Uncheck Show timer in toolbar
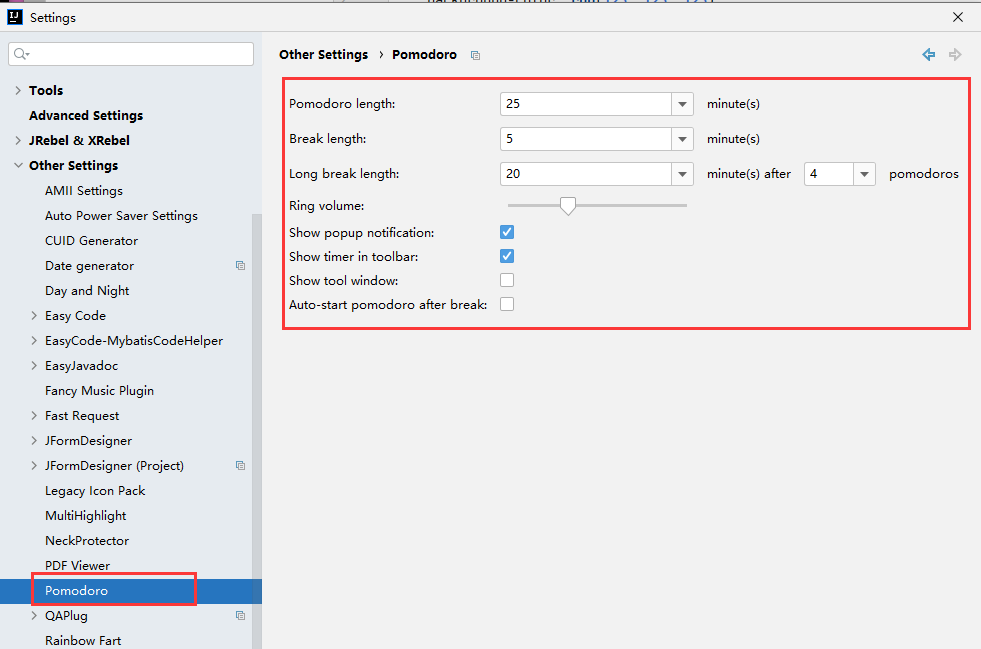The image size is (981, 649). point(507,256)
